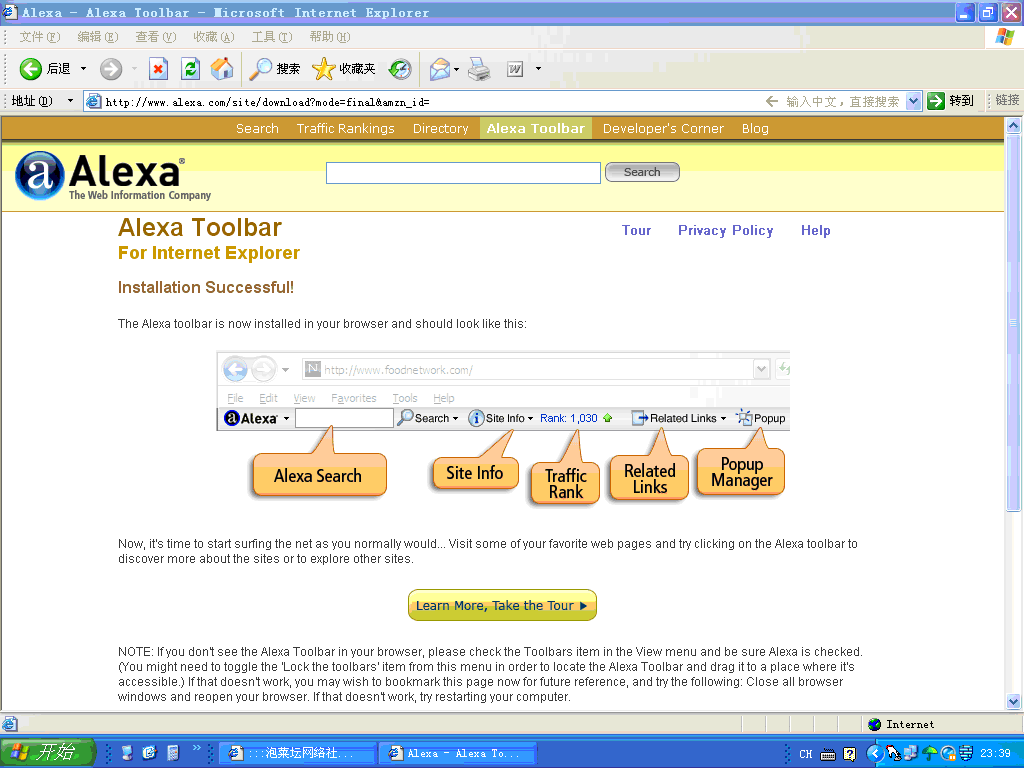The image size is (1024, 768).
Task: Click the Alexa page Search button
Action: click(642, 172)
